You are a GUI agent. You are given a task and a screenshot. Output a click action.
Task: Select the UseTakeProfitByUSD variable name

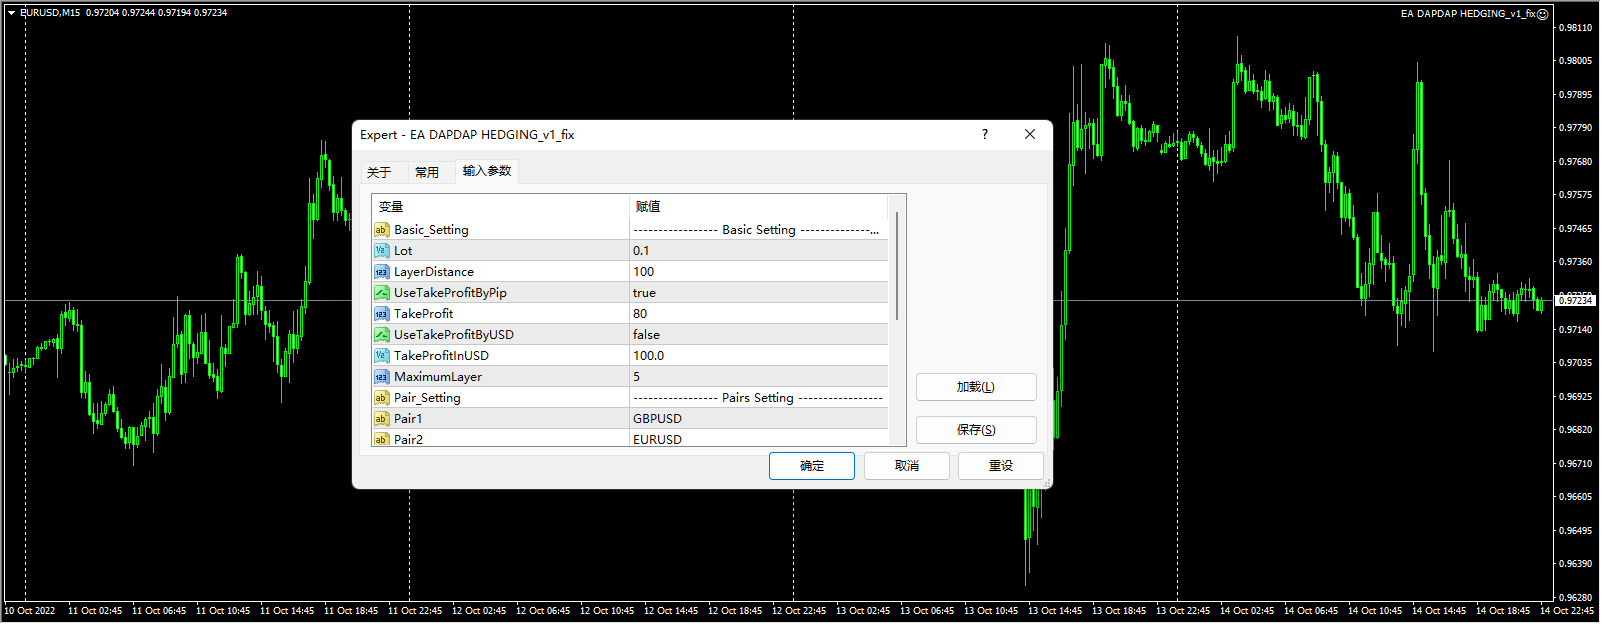pos(454,335)
